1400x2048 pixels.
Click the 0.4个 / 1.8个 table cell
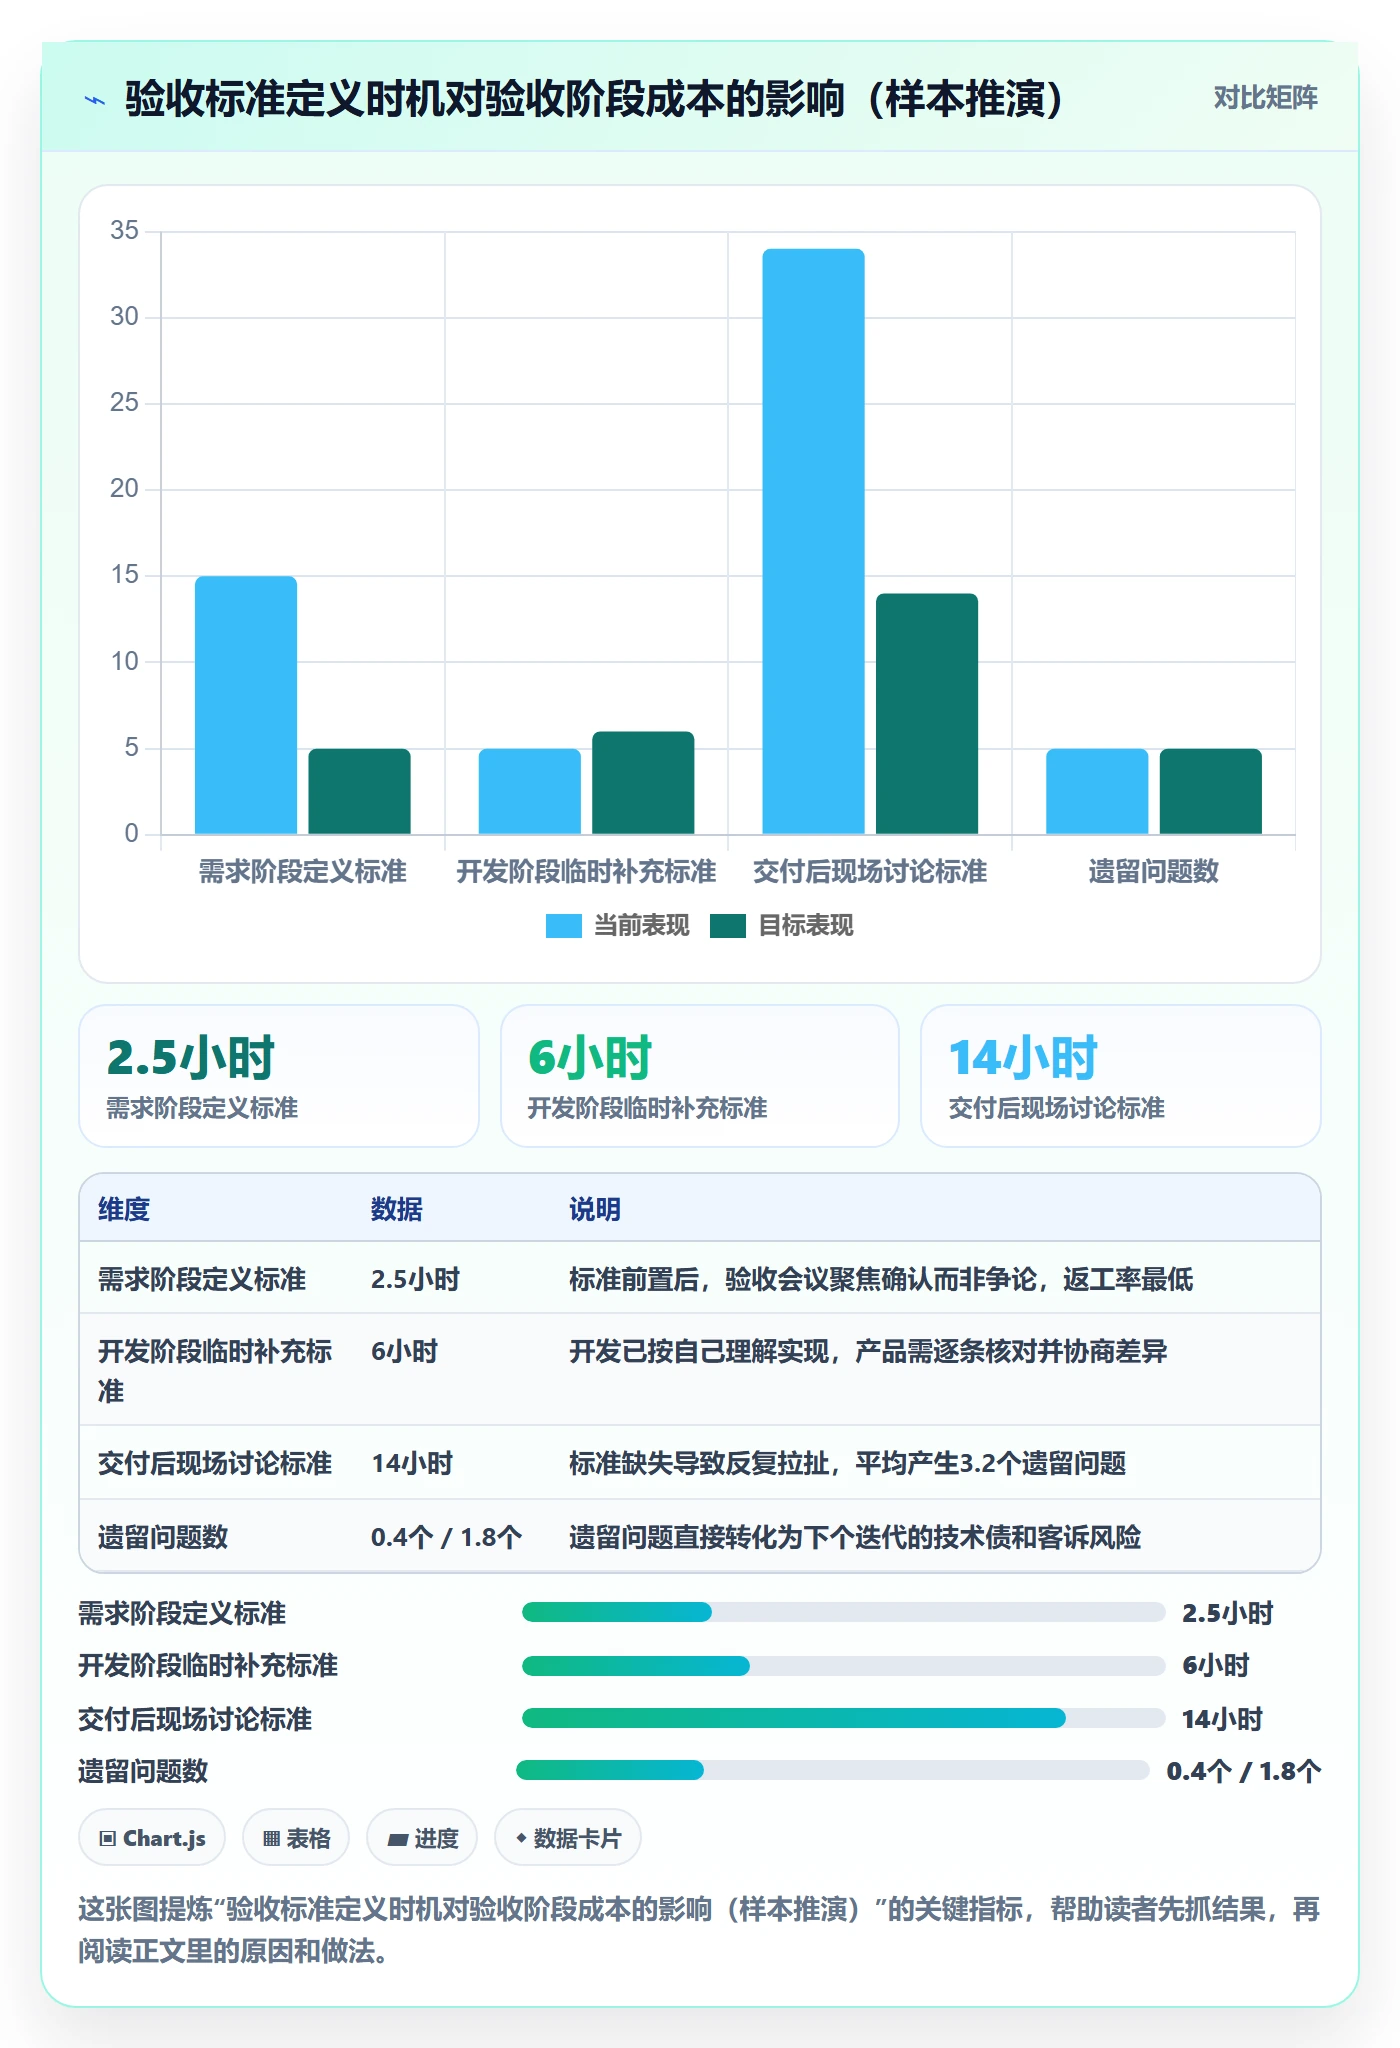click(x=446, y=1537)
